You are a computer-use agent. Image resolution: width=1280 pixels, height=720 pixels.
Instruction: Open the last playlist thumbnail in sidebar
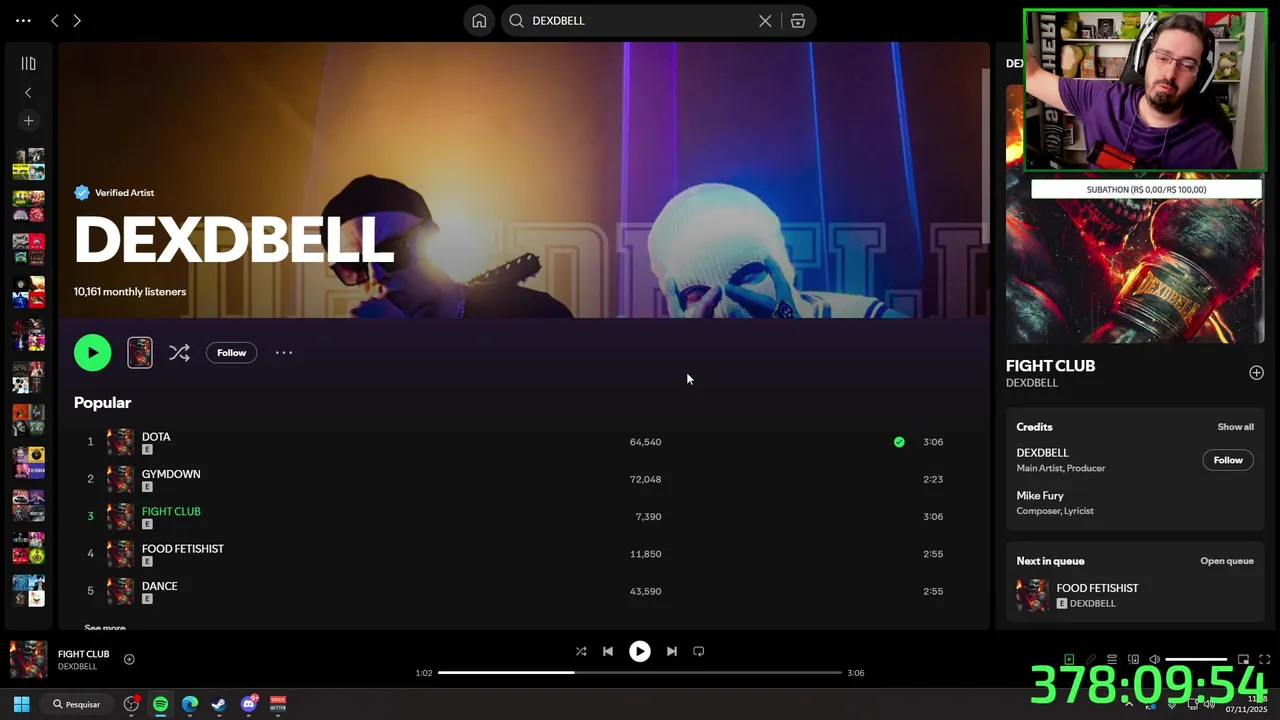click(28, 591)
